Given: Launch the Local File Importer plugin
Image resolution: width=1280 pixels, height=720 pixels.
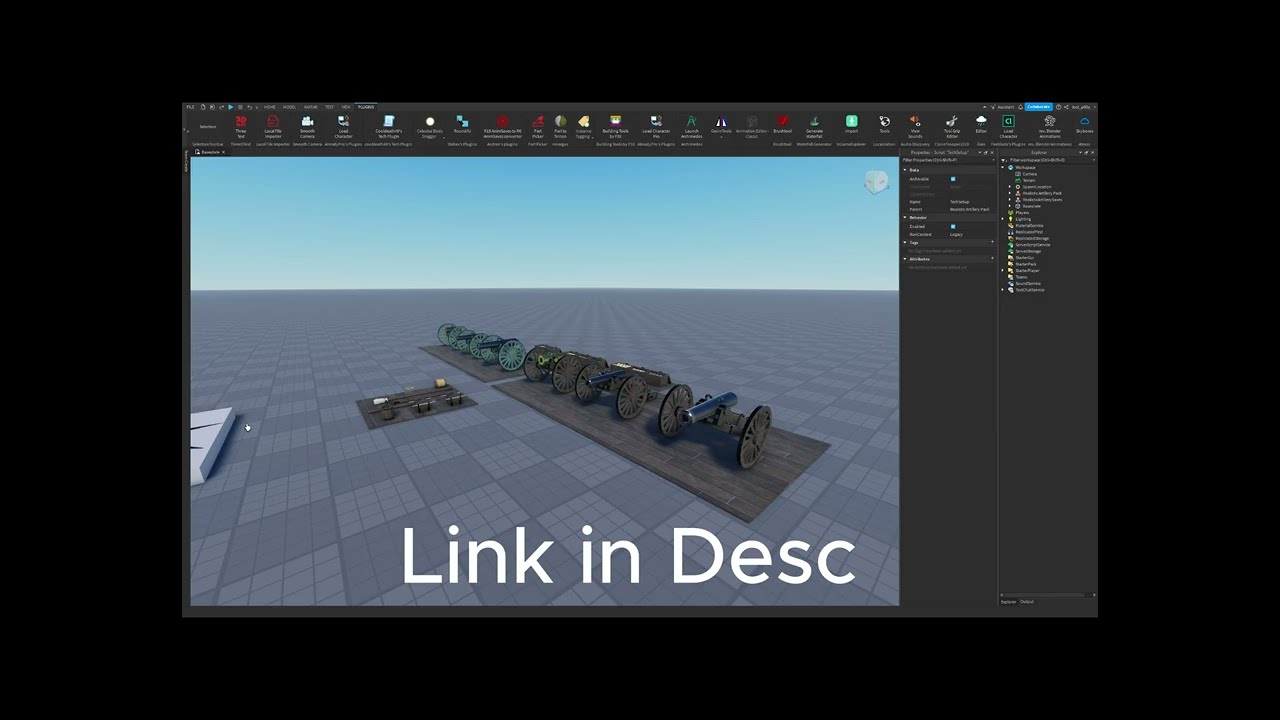Looking at the screenshot, I should click(x=273, y=126).
